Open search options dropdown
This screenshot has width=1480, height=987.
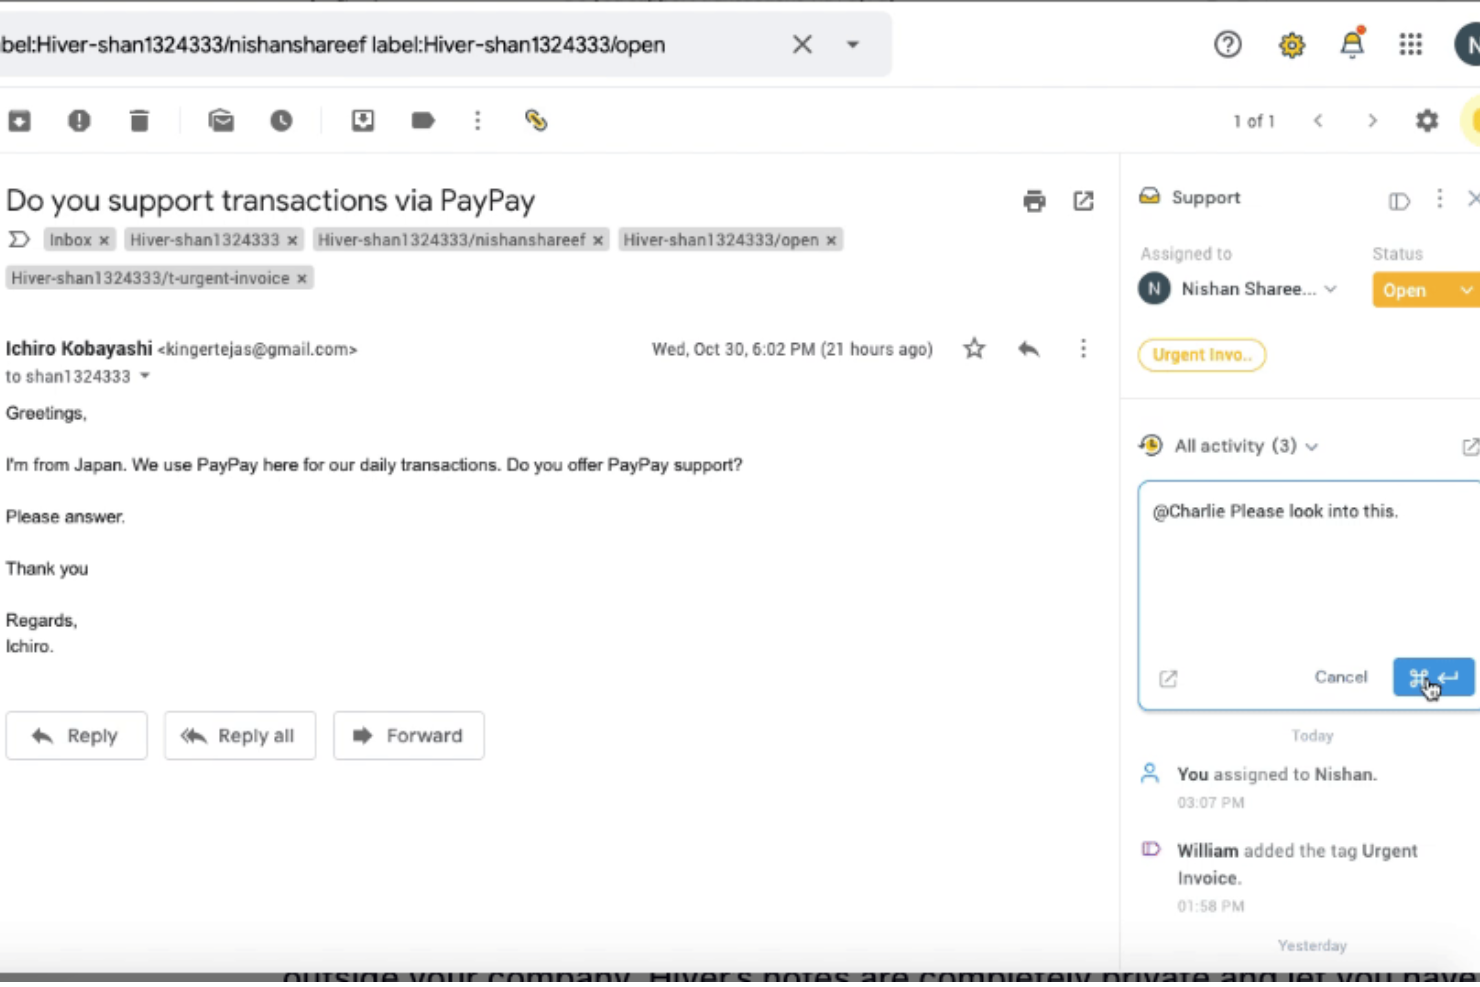(x=851, y=44)
